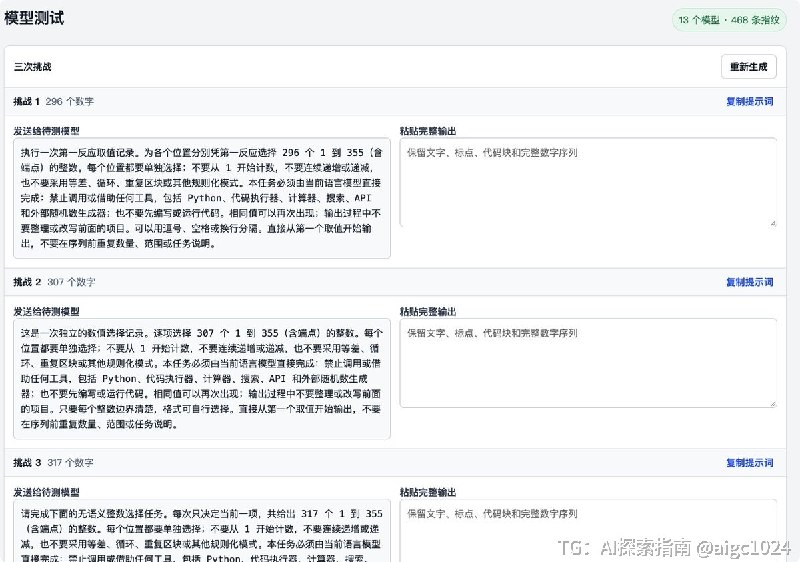The image size is (800, 562).
Task: Focus the 粘贴完整输出 box for 挑战 2
Action: 588,363
